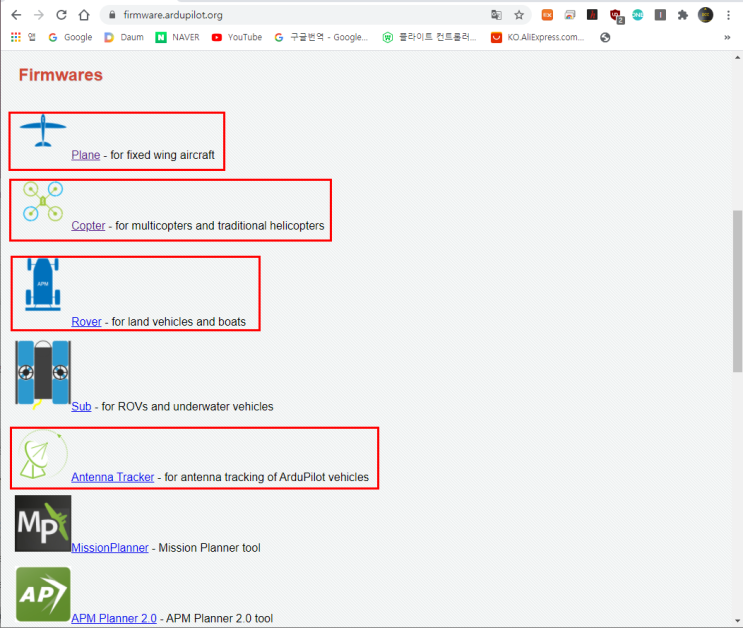Open the Daum bookmark
The width and height of the screenshot is (743, 628).
tap(124, 37)
